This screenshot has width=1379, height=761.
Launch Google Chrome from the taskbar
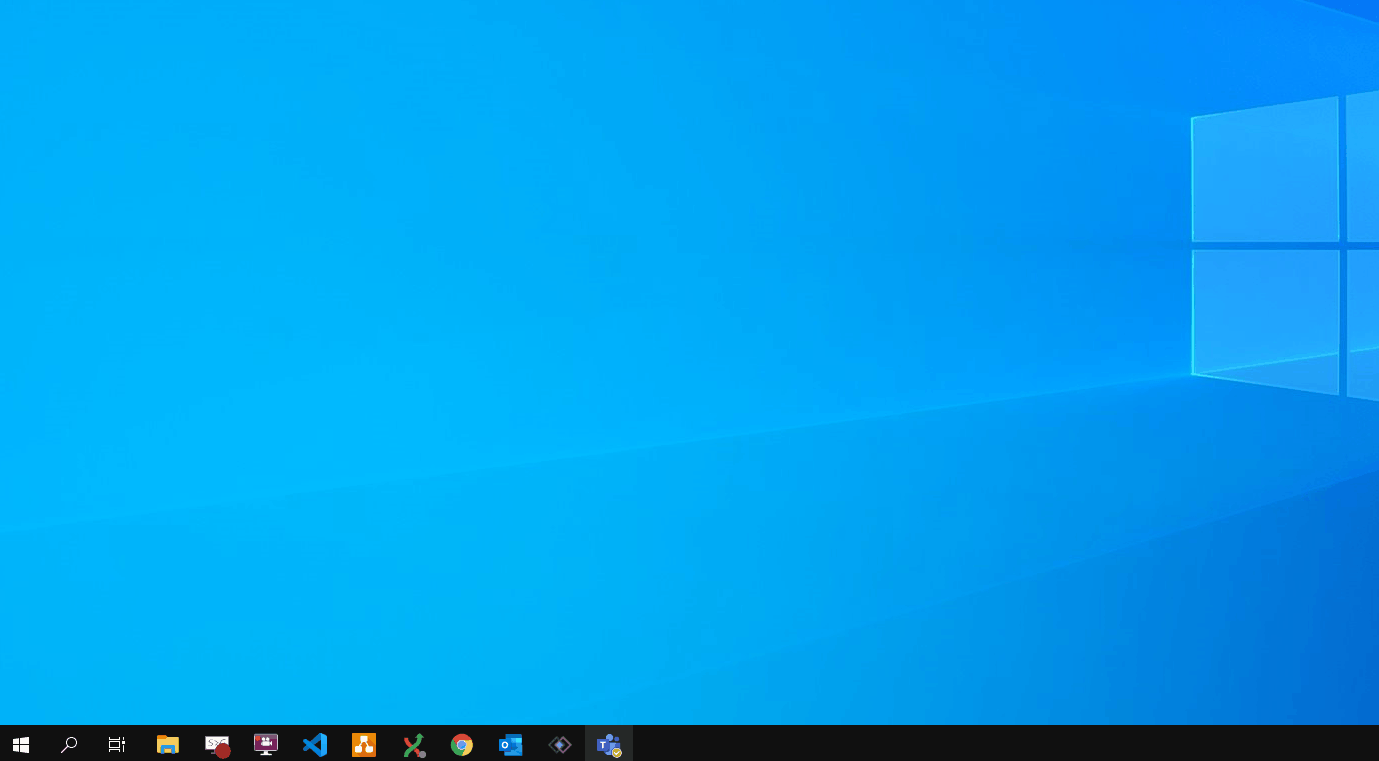[462, 744]
